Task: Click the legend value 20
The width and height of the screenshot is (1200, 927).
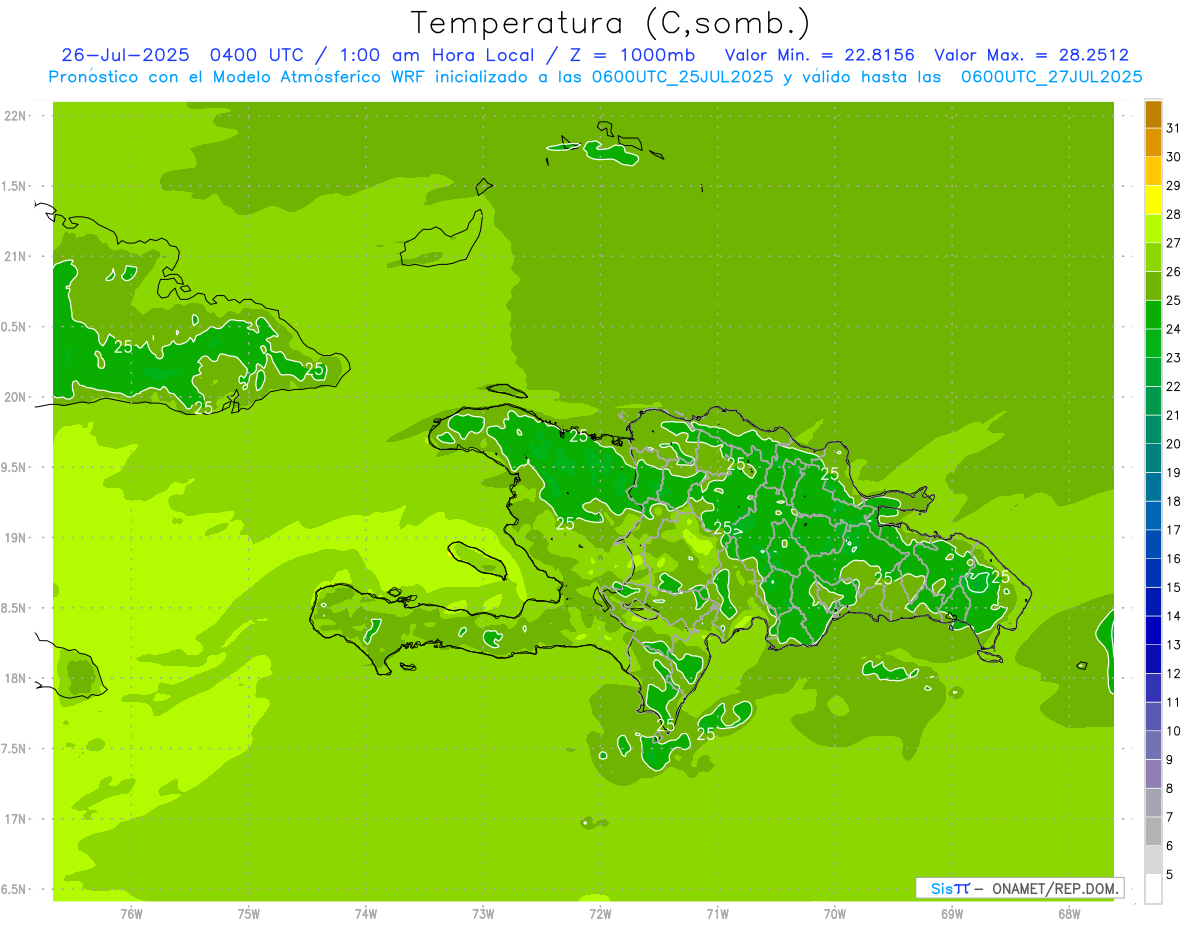Action: coord(1174,444)
